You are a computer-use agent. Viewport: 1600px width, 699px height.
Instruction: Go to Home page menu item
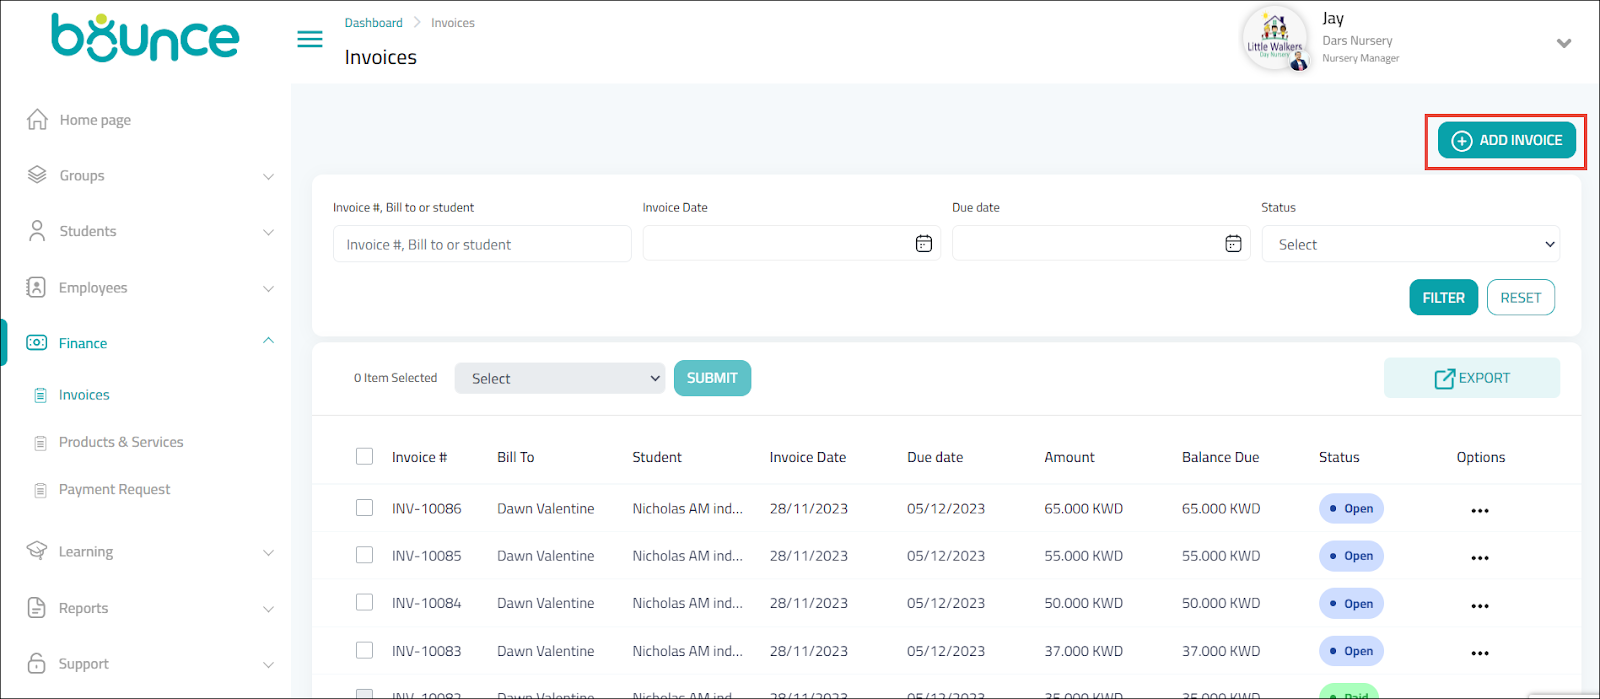tap(95, 120)
